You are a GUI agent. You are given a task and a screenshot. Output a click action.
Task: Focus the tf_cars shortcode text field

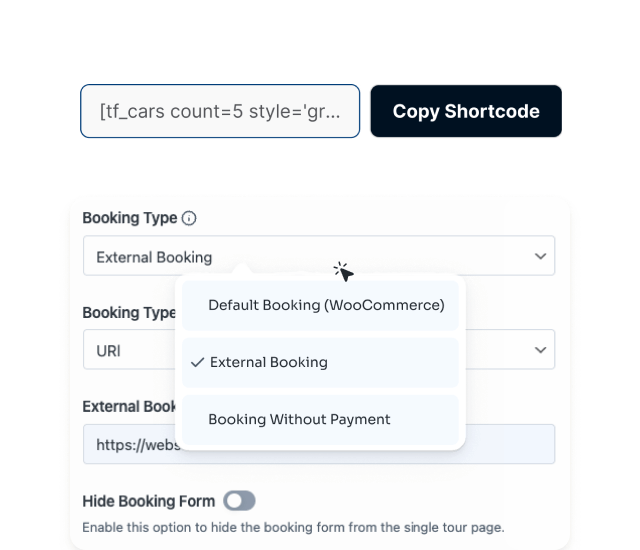(220, 111)
